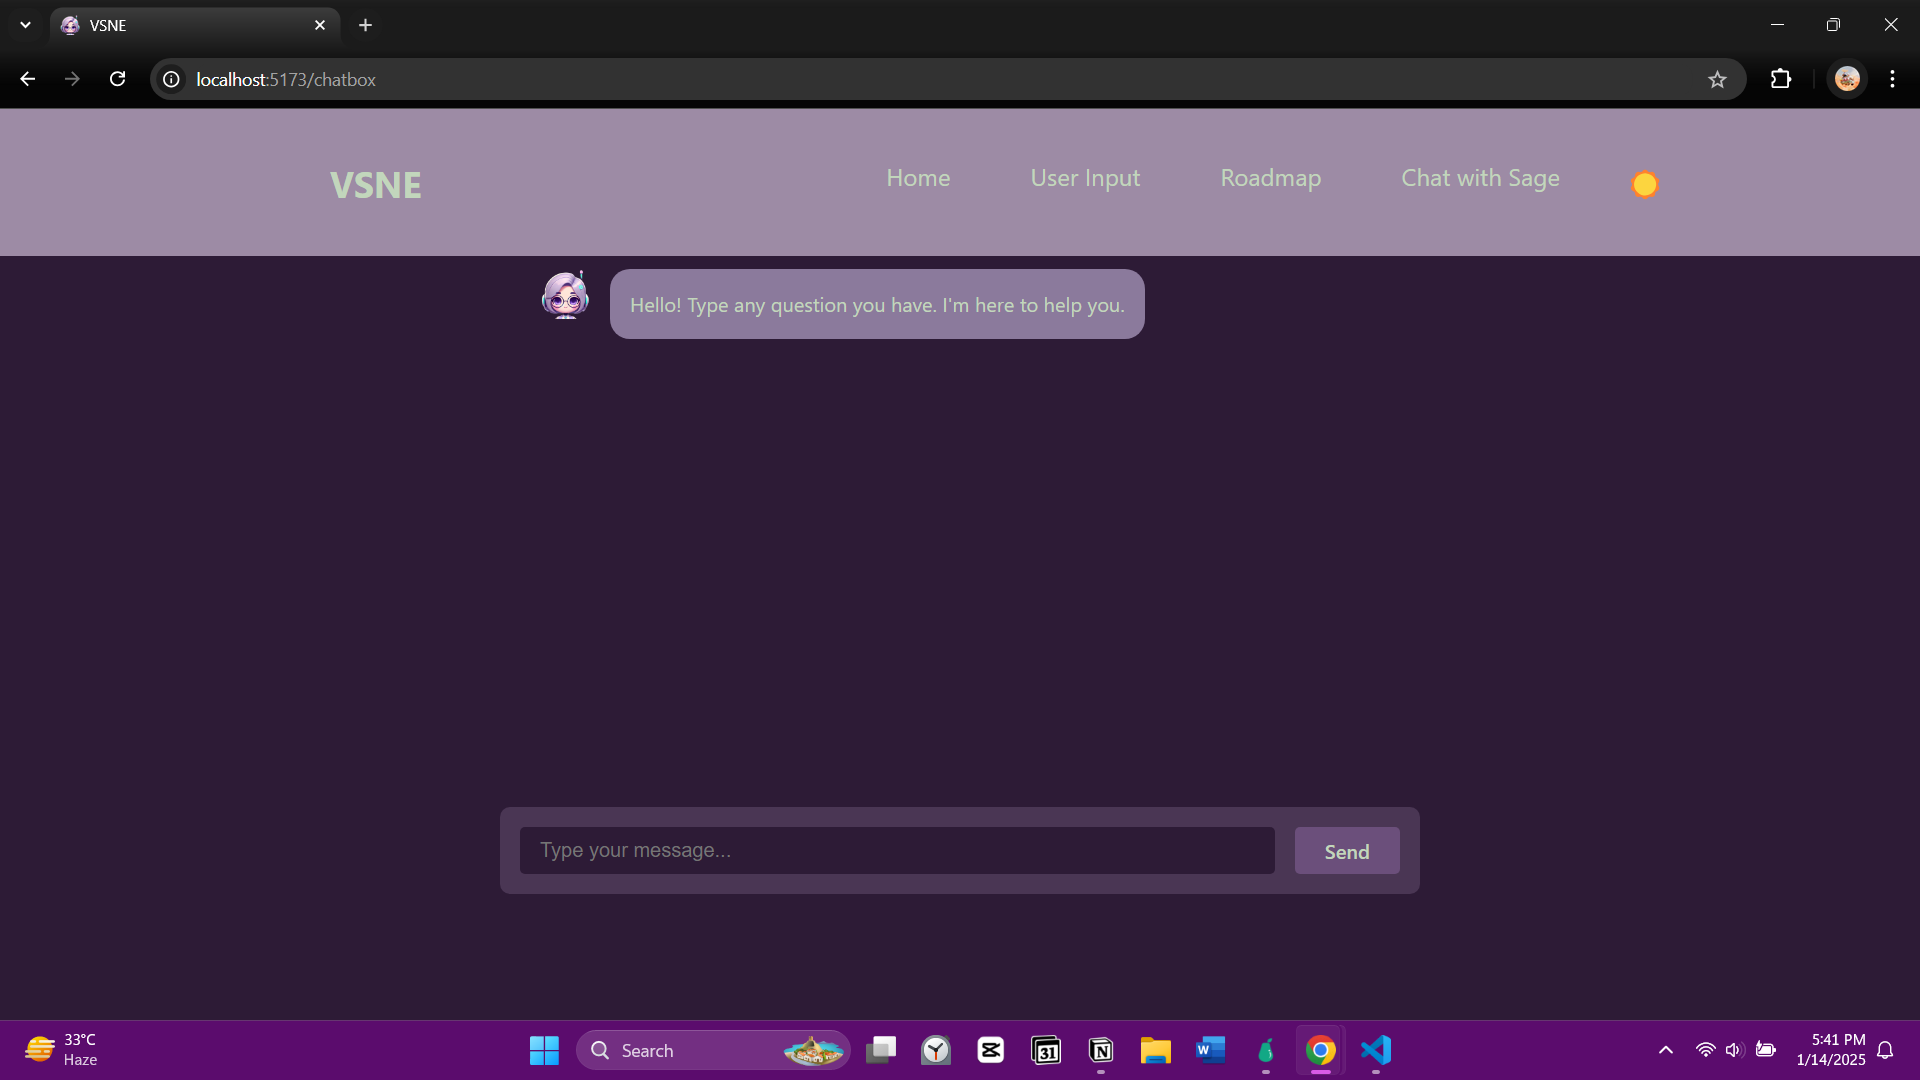Open a new browser tab

point(365,25)
